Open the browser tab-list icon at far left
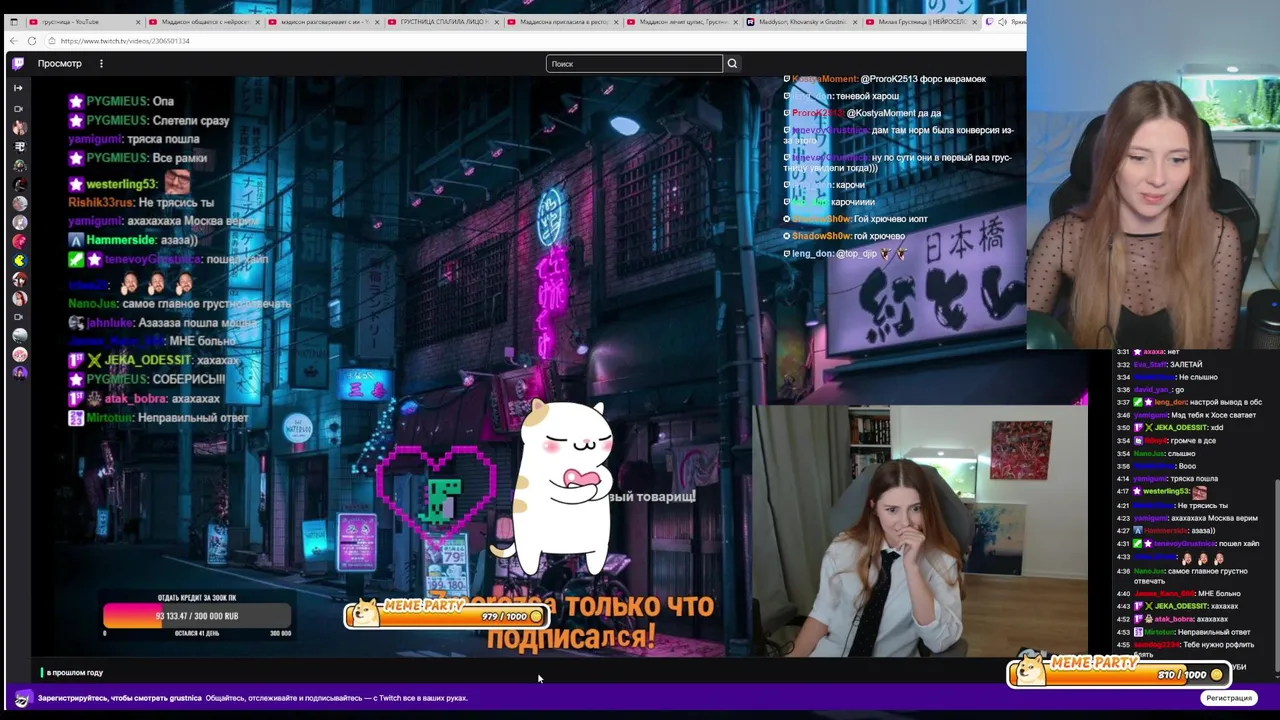 click(x=13, y=21)
